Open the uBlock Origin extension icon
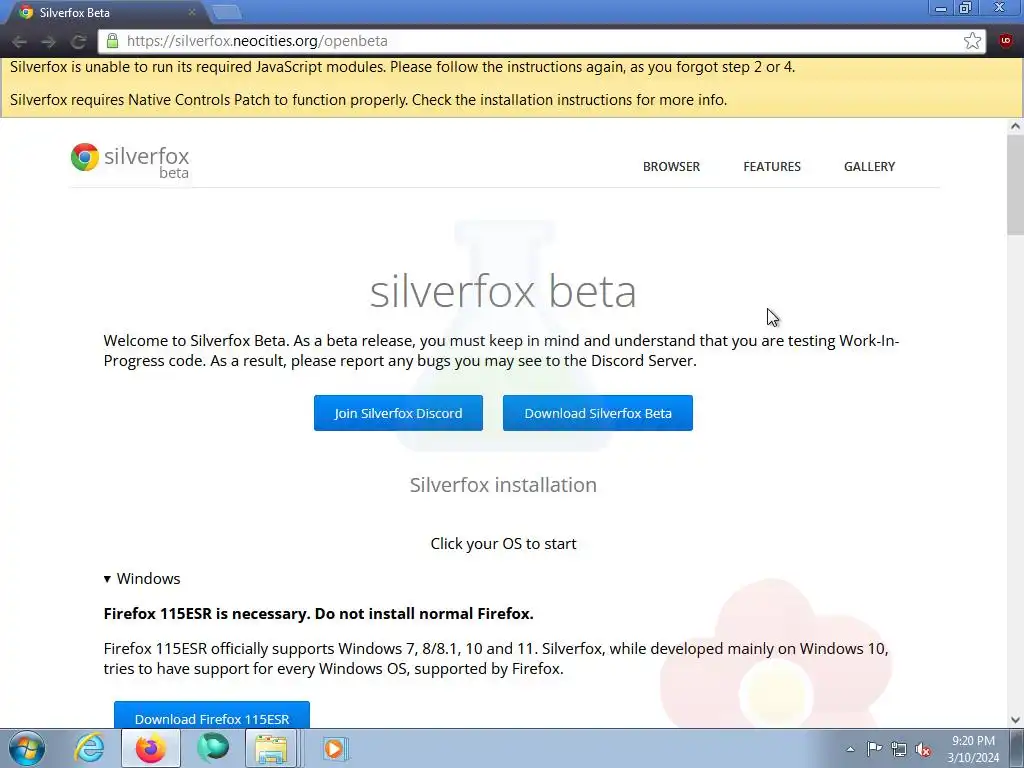This screenshot has height=768, width=1024. tap(1006, 41)
